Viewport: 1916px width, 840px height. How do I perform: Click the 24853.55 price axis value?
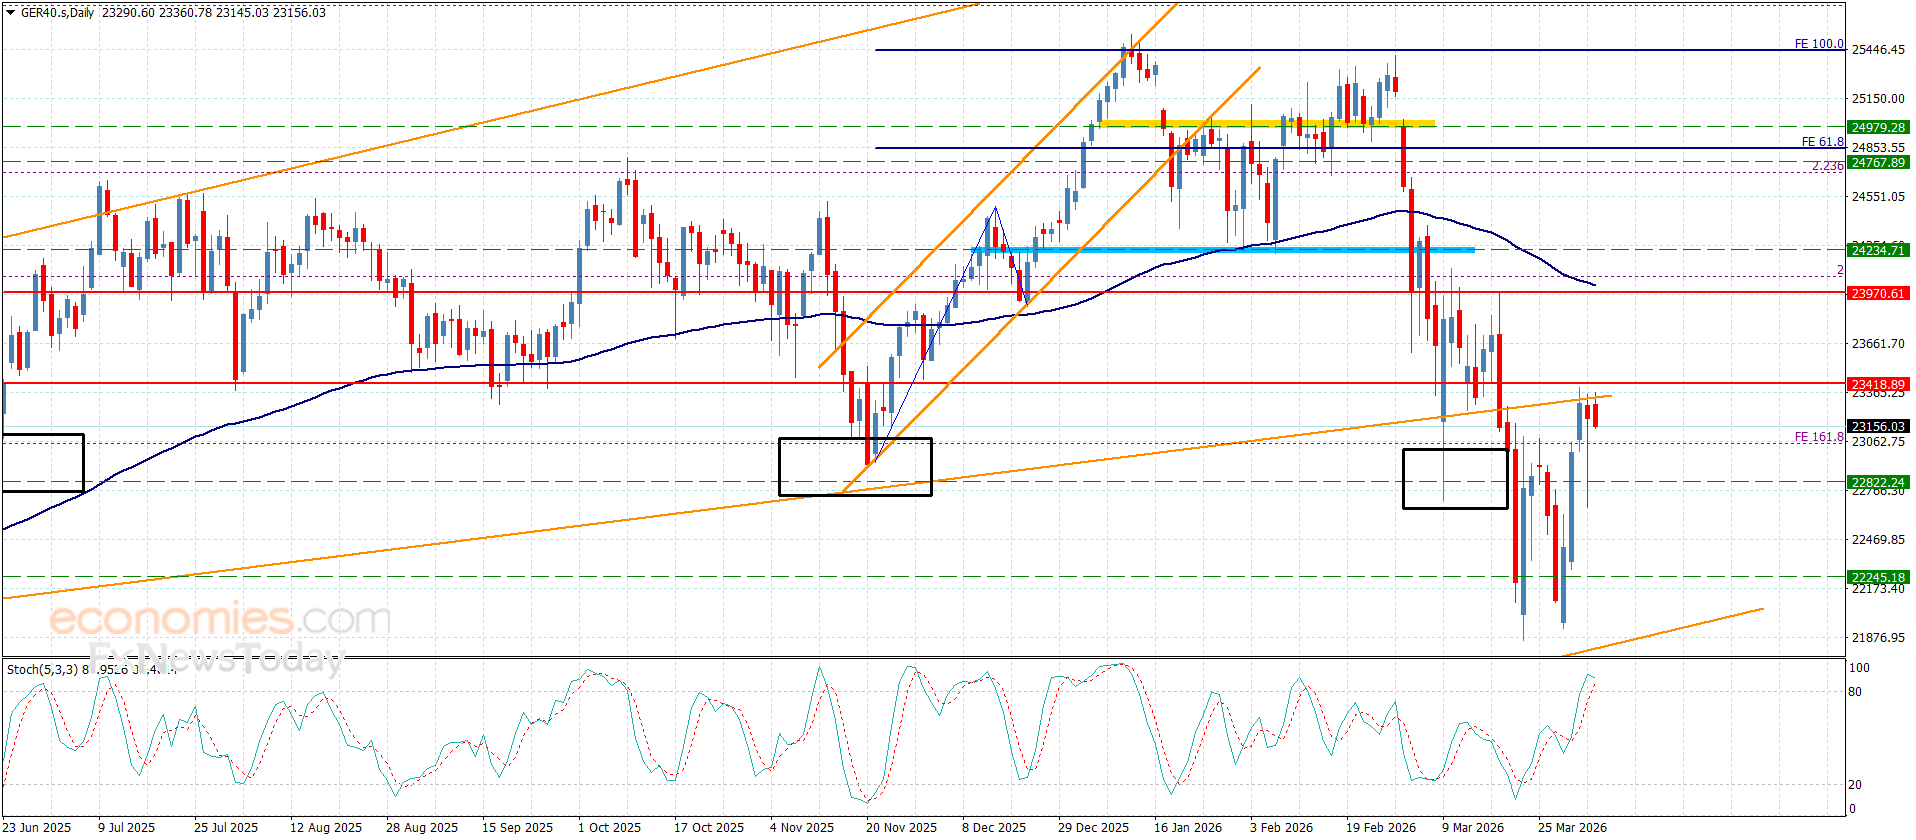click(1878, 148)
